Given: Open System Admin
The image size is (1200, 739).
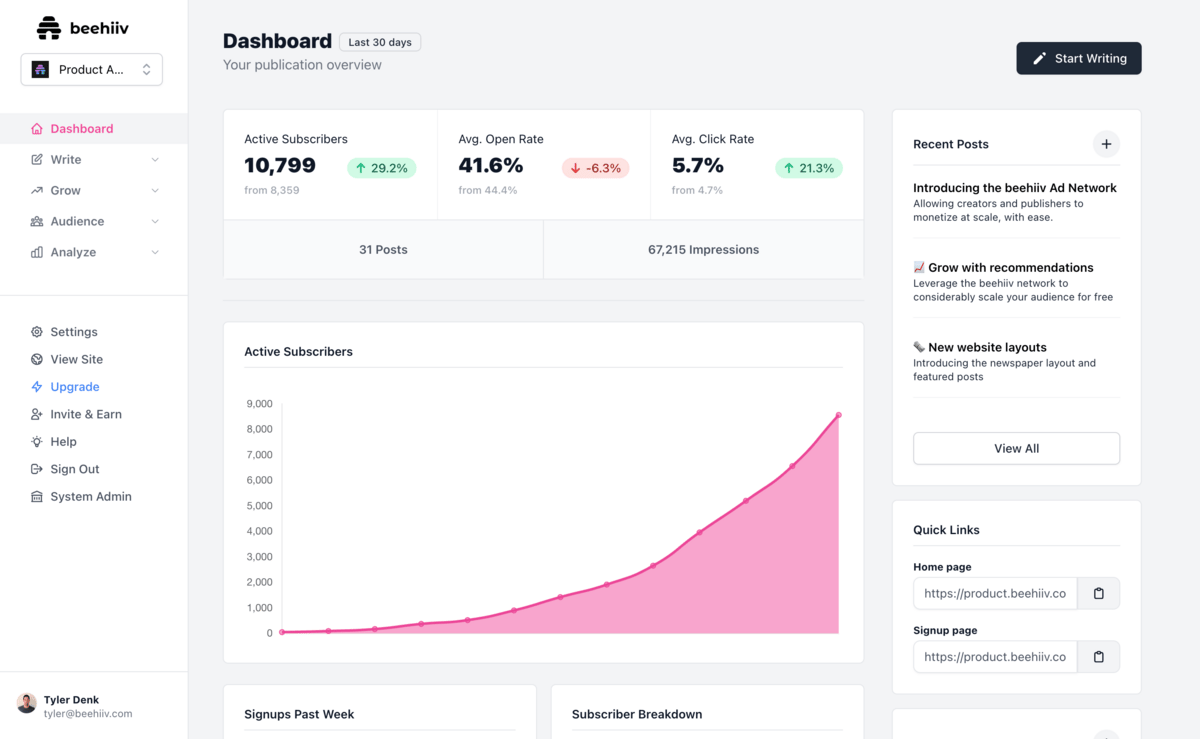Looking at the screenshot, I should pyautogui.click(x=91, y=497).
